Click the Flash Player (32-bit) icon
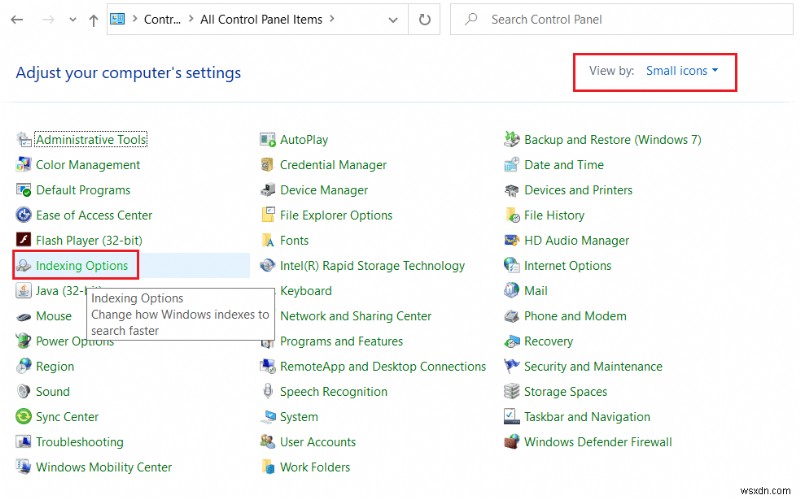This screenshot has width=800, height=499. (x=24, y=241)
